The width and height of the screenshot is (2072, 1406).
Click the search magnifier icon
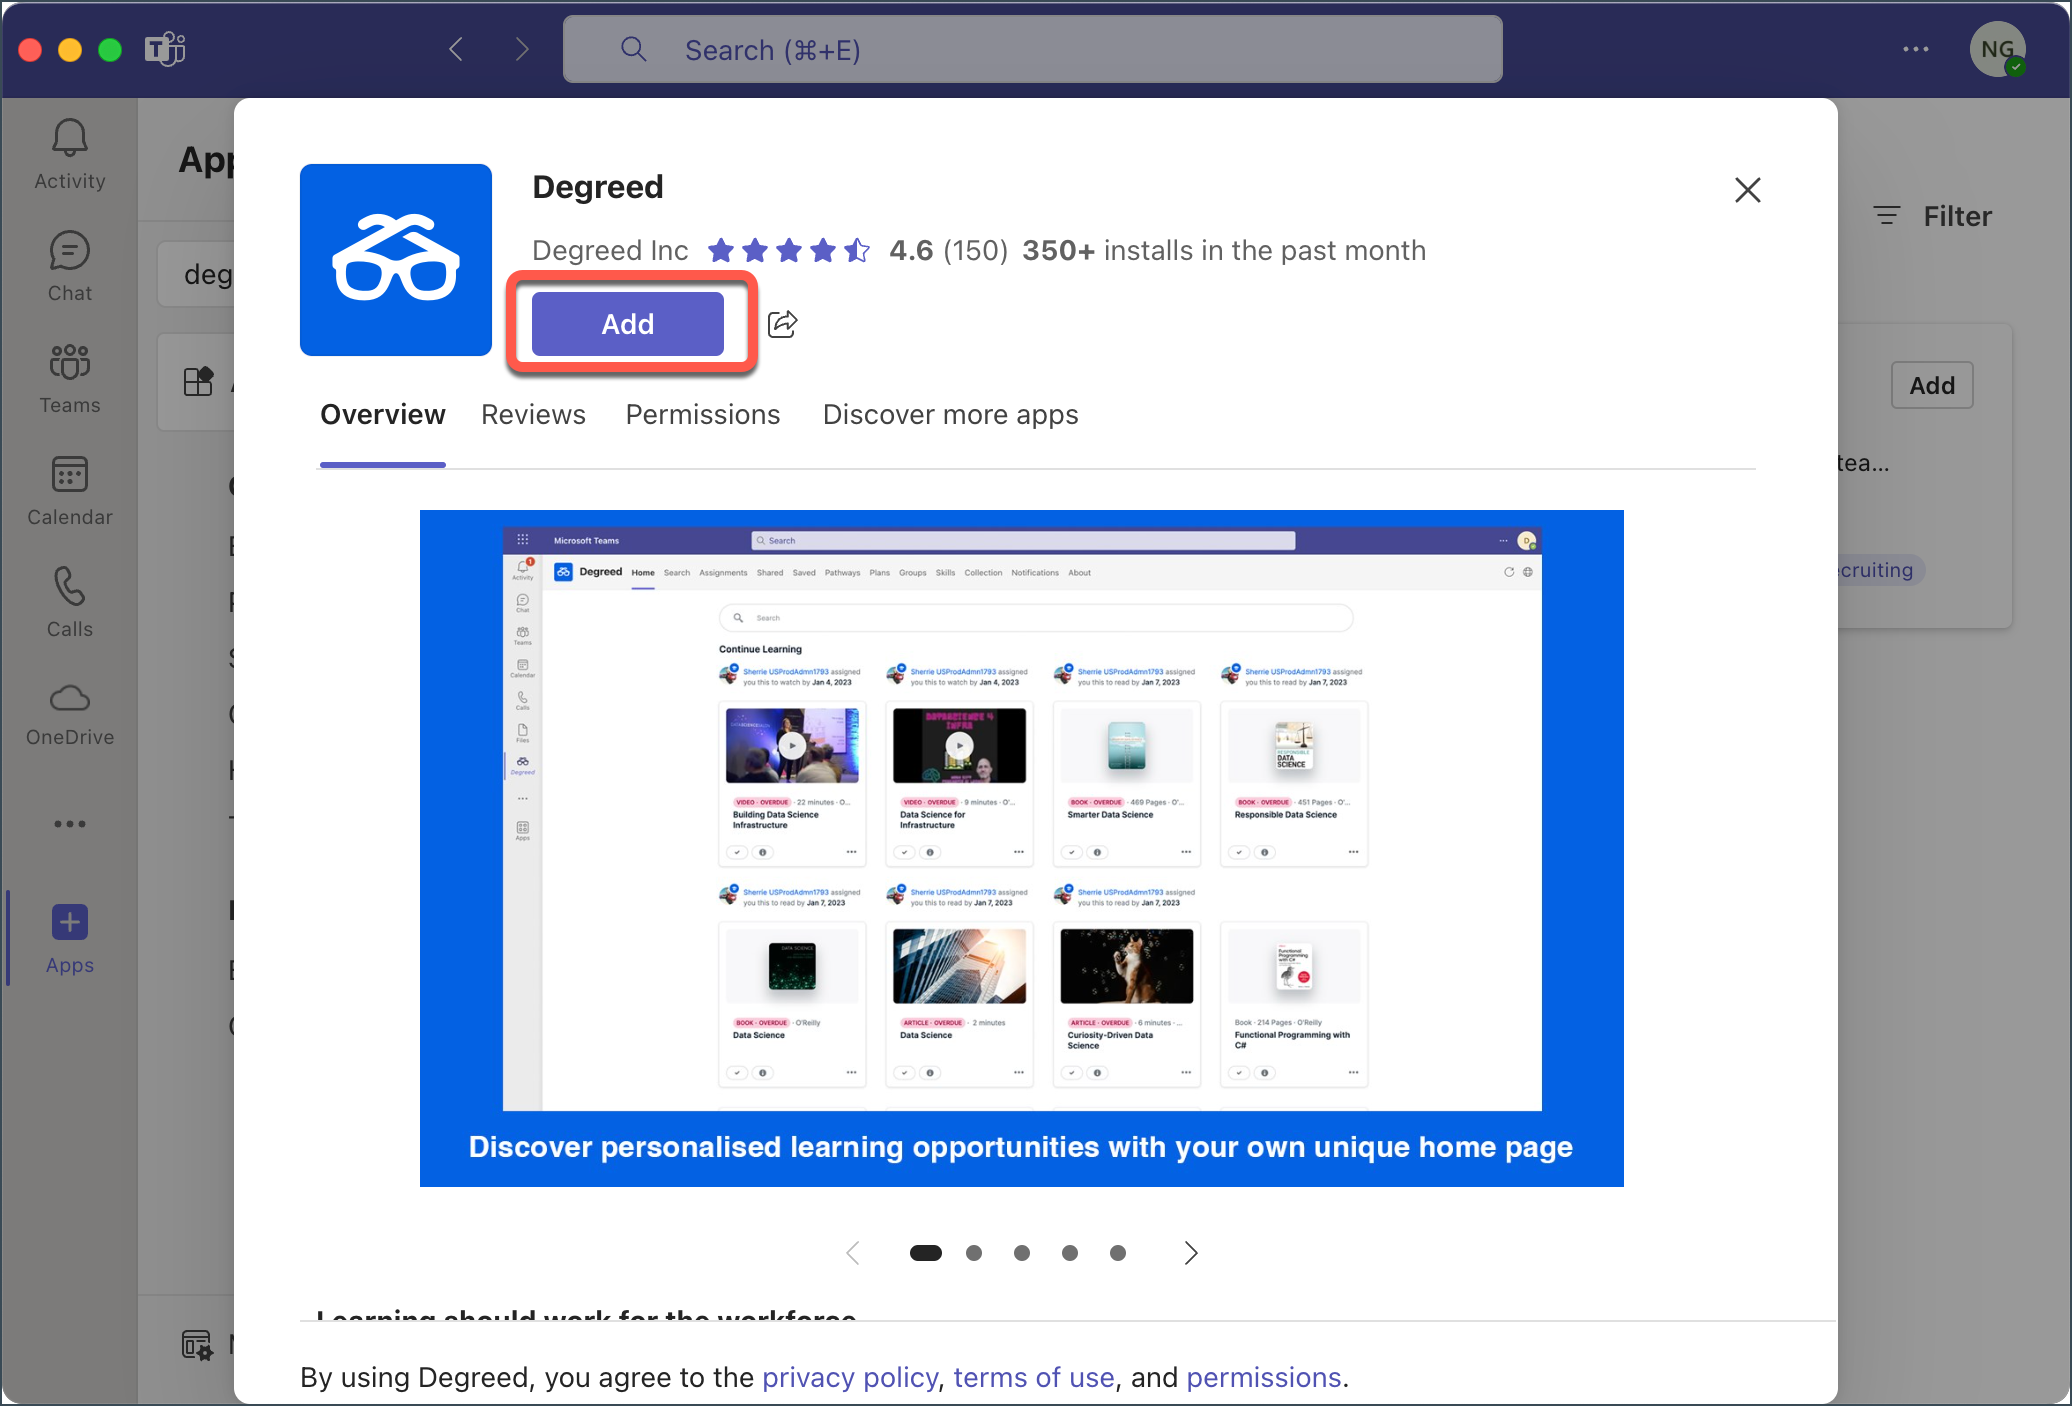[634, 49]
